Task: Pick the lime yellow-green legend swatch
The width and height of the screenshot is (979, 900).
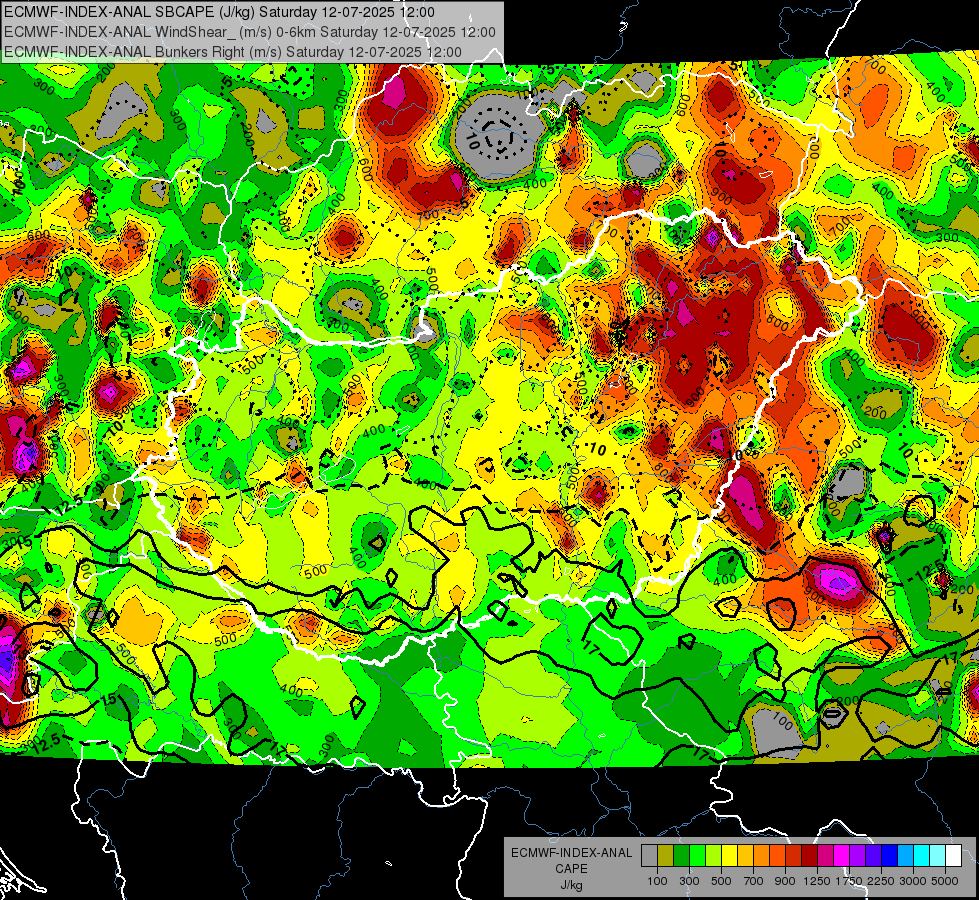Action: 714,856
